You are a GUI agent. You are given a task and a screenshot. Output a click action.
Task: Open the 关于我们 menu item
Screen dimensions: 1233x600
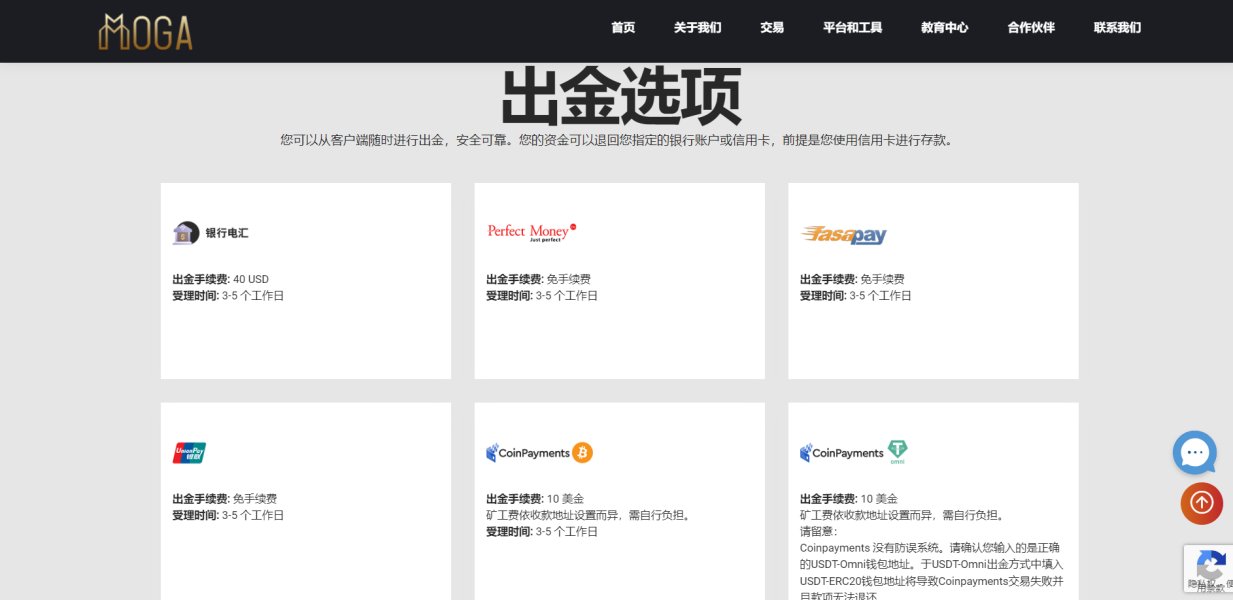pyautogui.click(x=697, y=28)
